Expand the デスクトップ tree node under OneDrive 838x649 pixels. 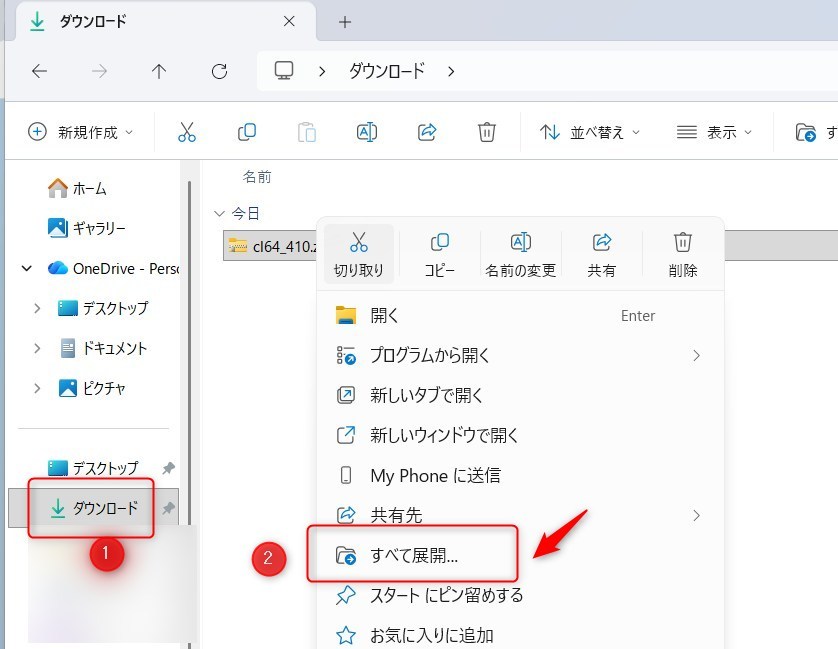(37, 308)
